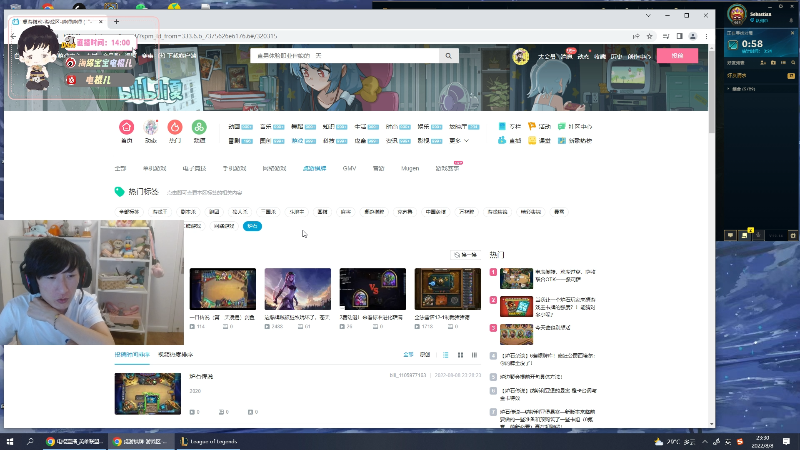Image resolution: width=800 pixels, height=450 pixels.
Task: Open purple-haired character video thumbnail
Action: [x=298, y=289]
